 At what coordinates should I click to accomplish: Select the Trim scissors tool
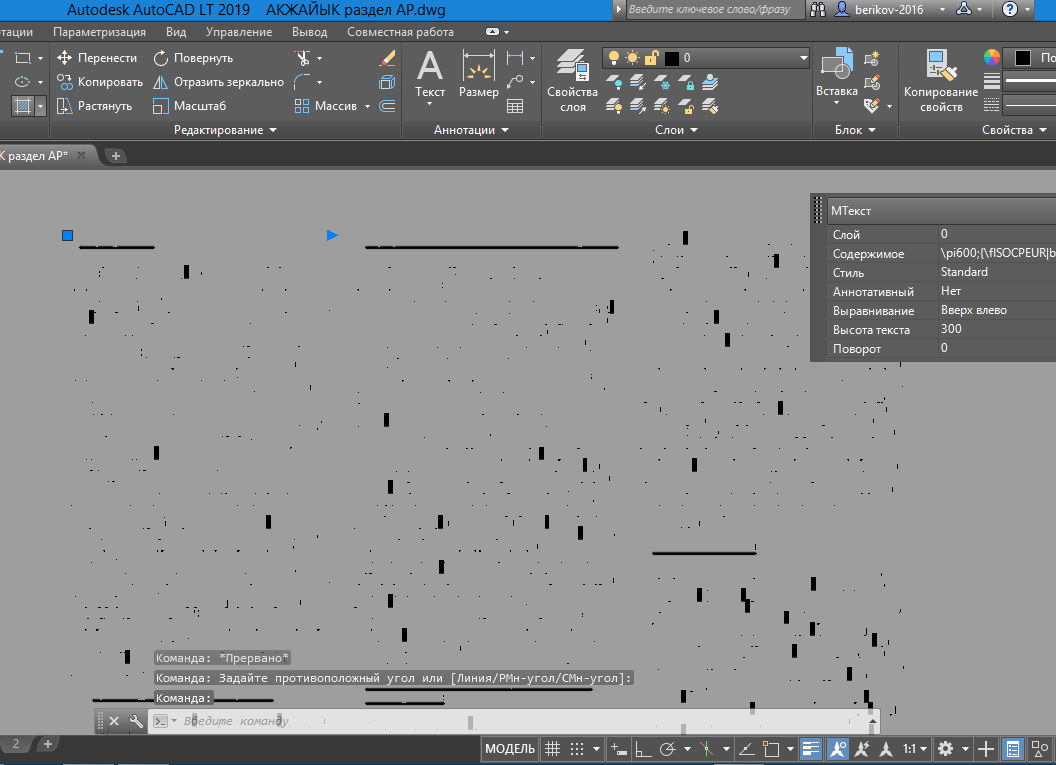pyautogui.click(x=302, y=58)
